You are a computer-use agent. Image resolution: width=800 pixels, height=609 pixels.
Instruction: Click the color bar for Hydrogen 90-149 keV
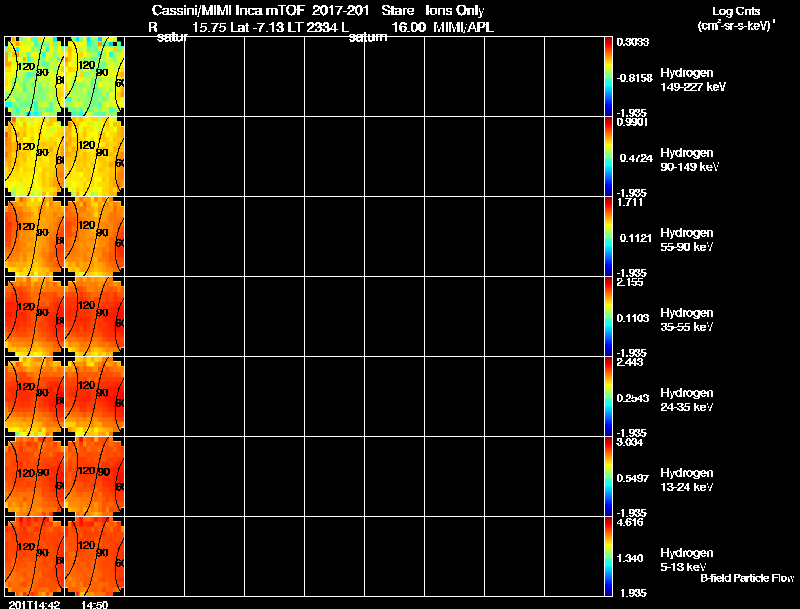coord(608,157)
